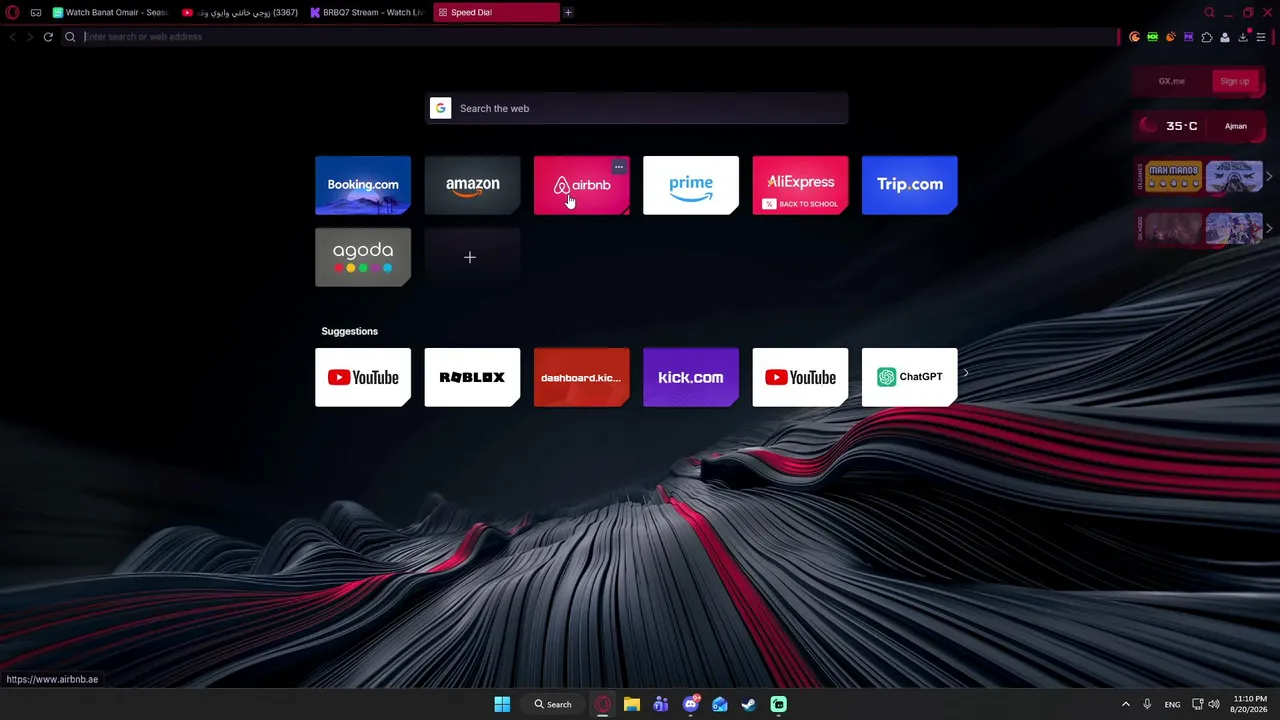
Task: Click the add-a-site plus tile
Action: click(472, 257)
